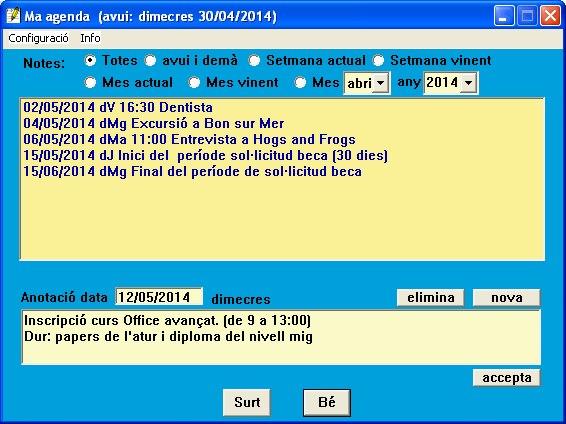Click the accepta button
The image size is (566, 424).
tap(507, 378)
